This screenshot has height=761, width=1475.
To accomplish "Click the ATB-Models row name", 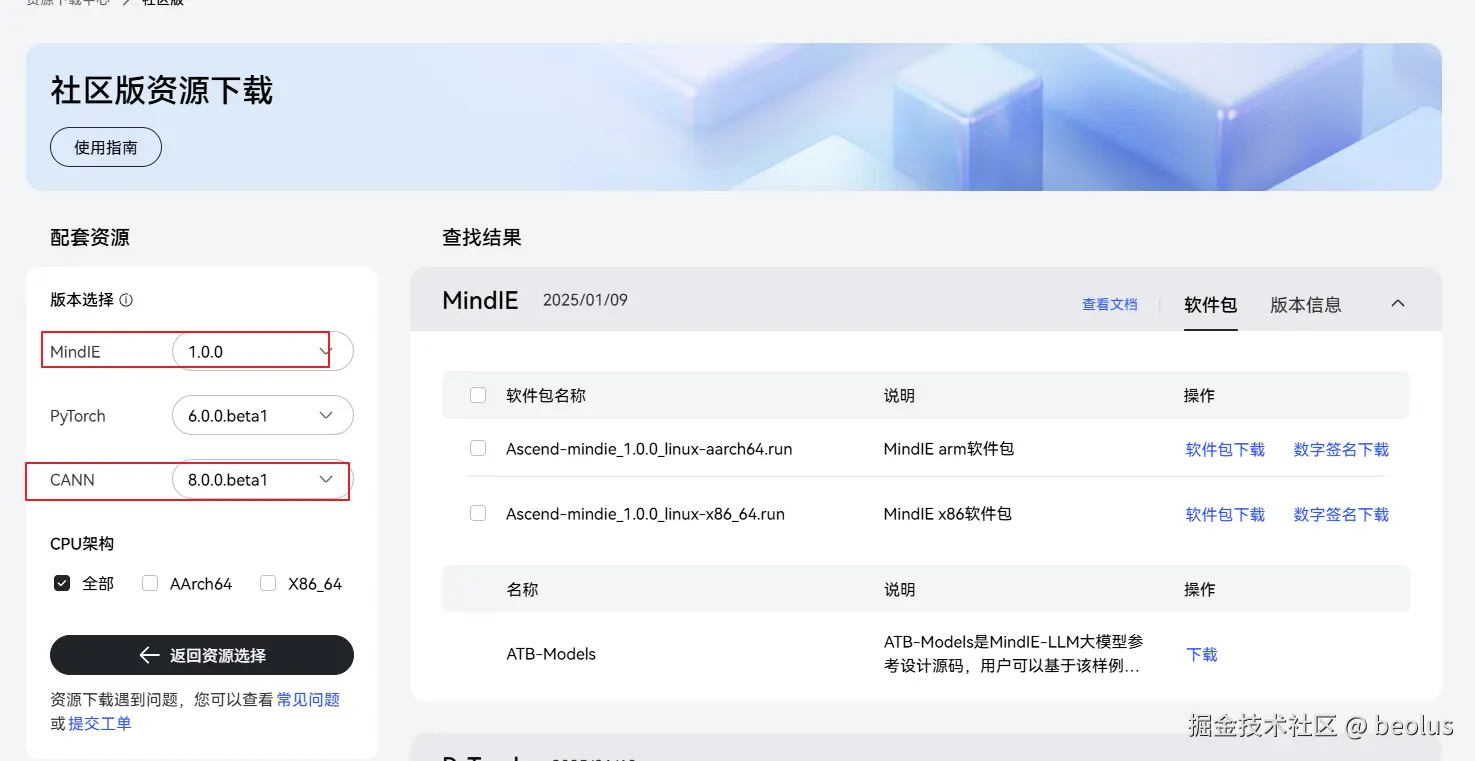I will coord(551,654).
